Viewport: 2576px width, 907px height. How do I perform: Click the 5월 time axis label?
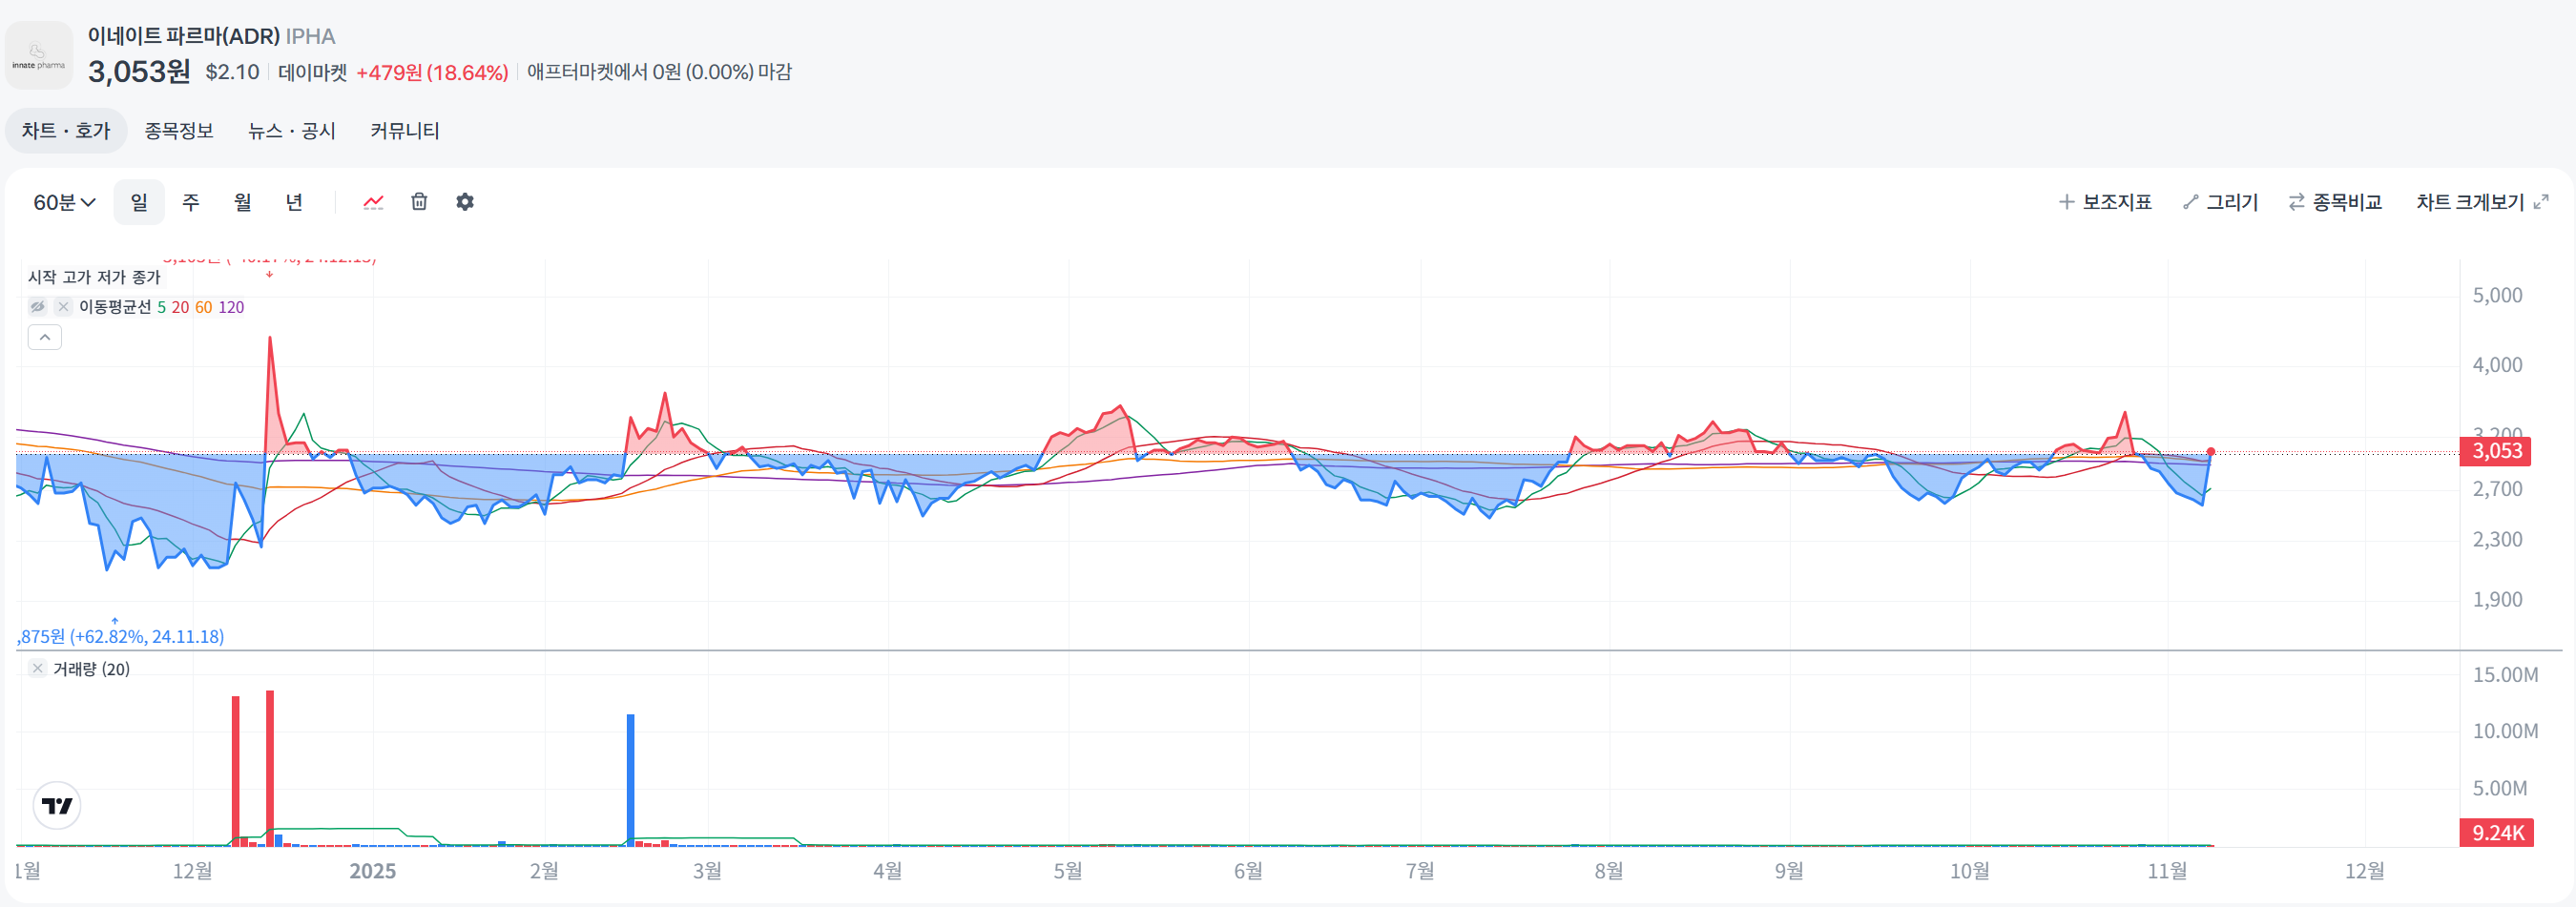(1068, 871)
